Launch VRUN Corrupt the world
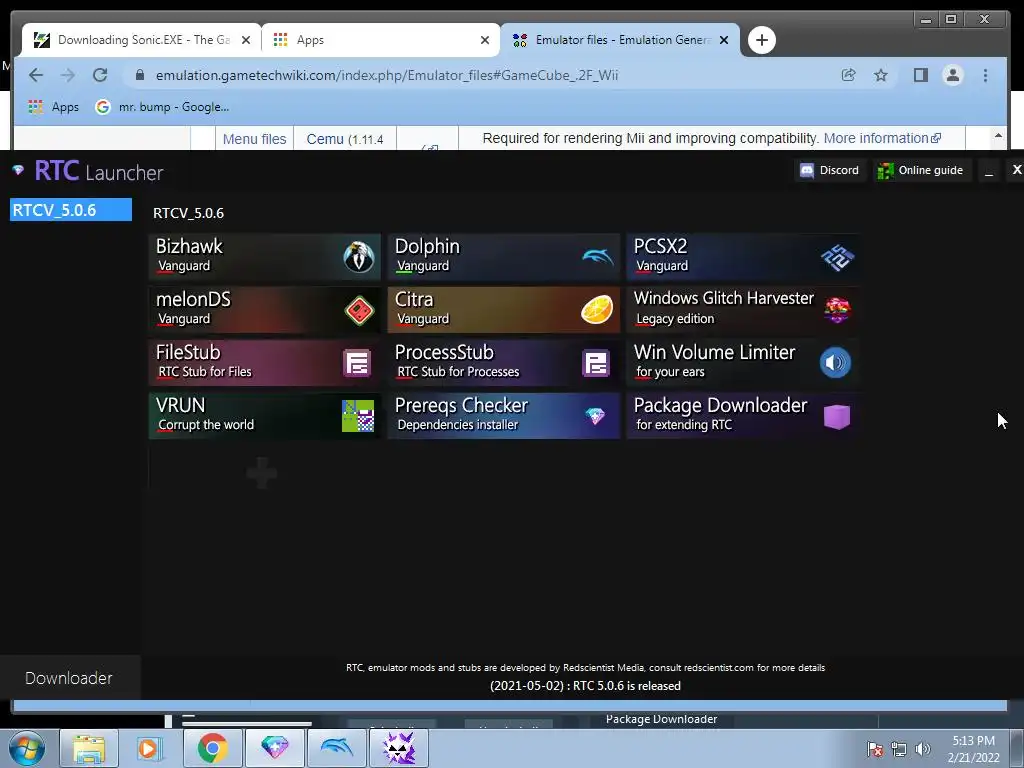The height and width of the screenshot is (768, 1024). click(x=264, y=415)
